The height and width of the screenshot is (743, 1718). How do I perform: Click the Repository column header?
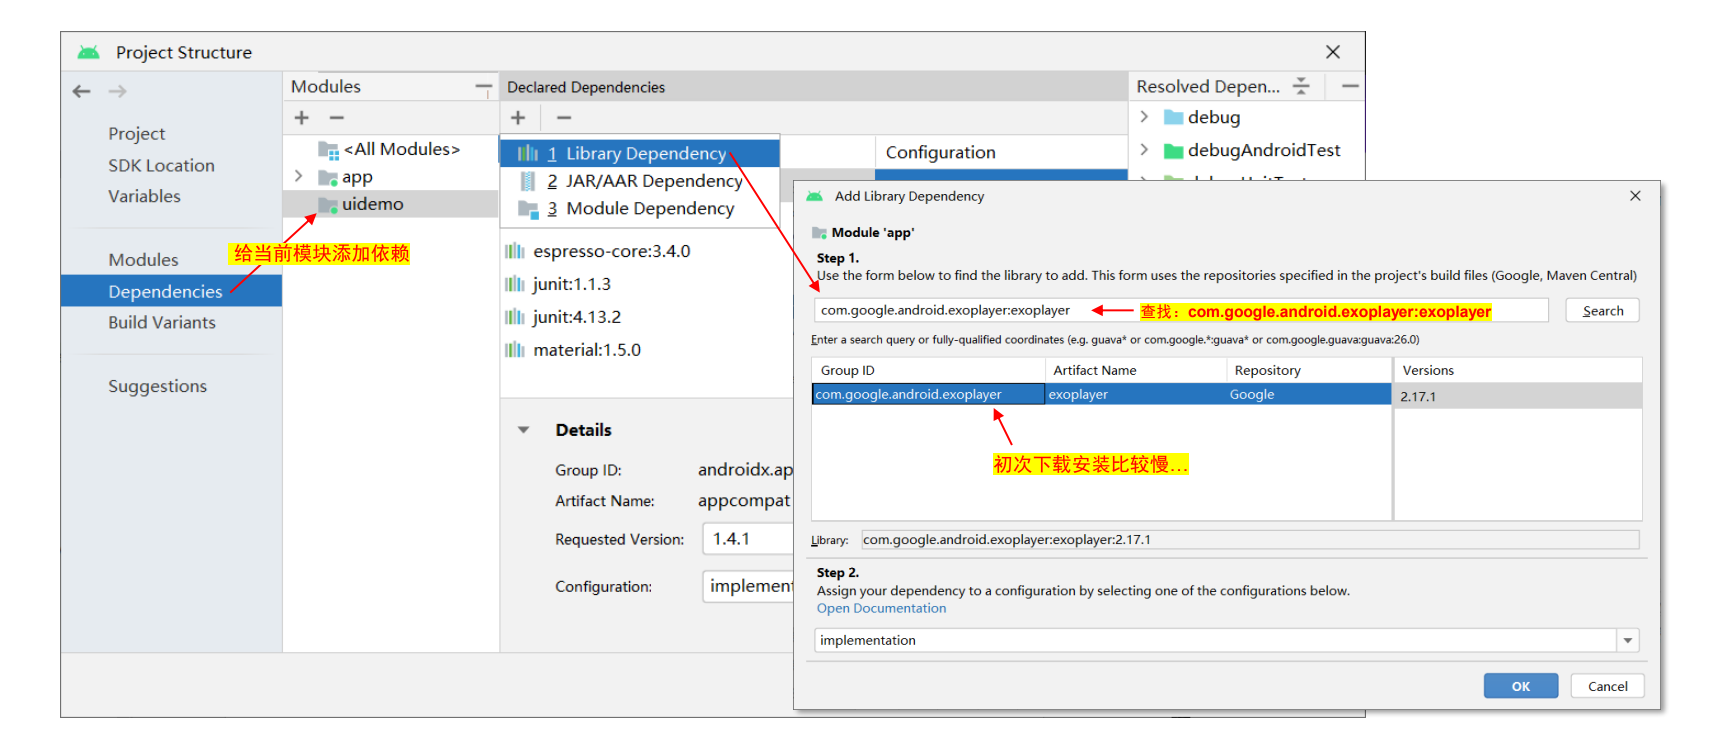(x=1309, y=370)
